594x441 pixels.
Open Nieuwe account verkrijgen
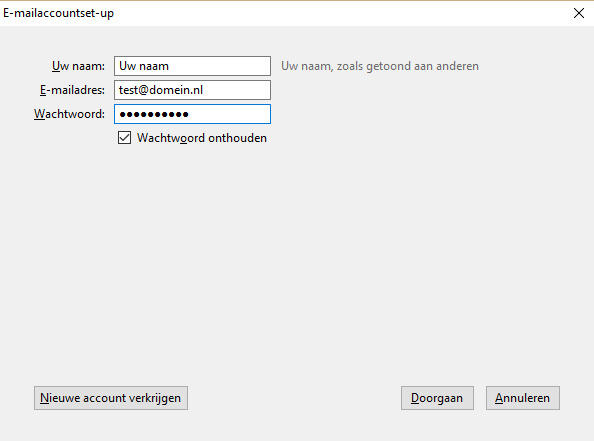click(x=111, y=398)
